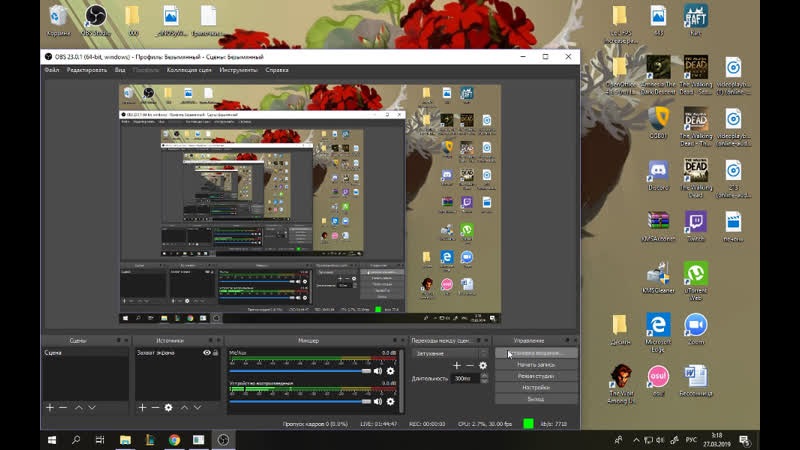Open Microsoft Edge desktop shortcut

pos(658,333)
